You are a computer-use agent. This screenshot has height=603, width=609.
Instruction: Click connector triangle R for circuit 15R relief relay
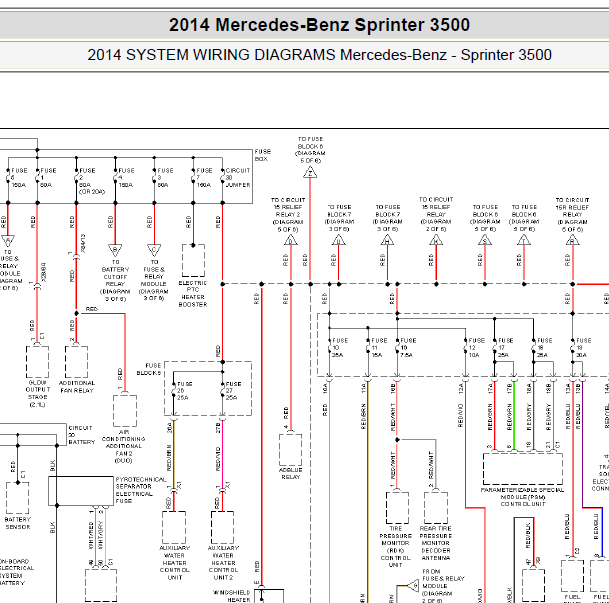pyautogui.click(x=572, y=240)
